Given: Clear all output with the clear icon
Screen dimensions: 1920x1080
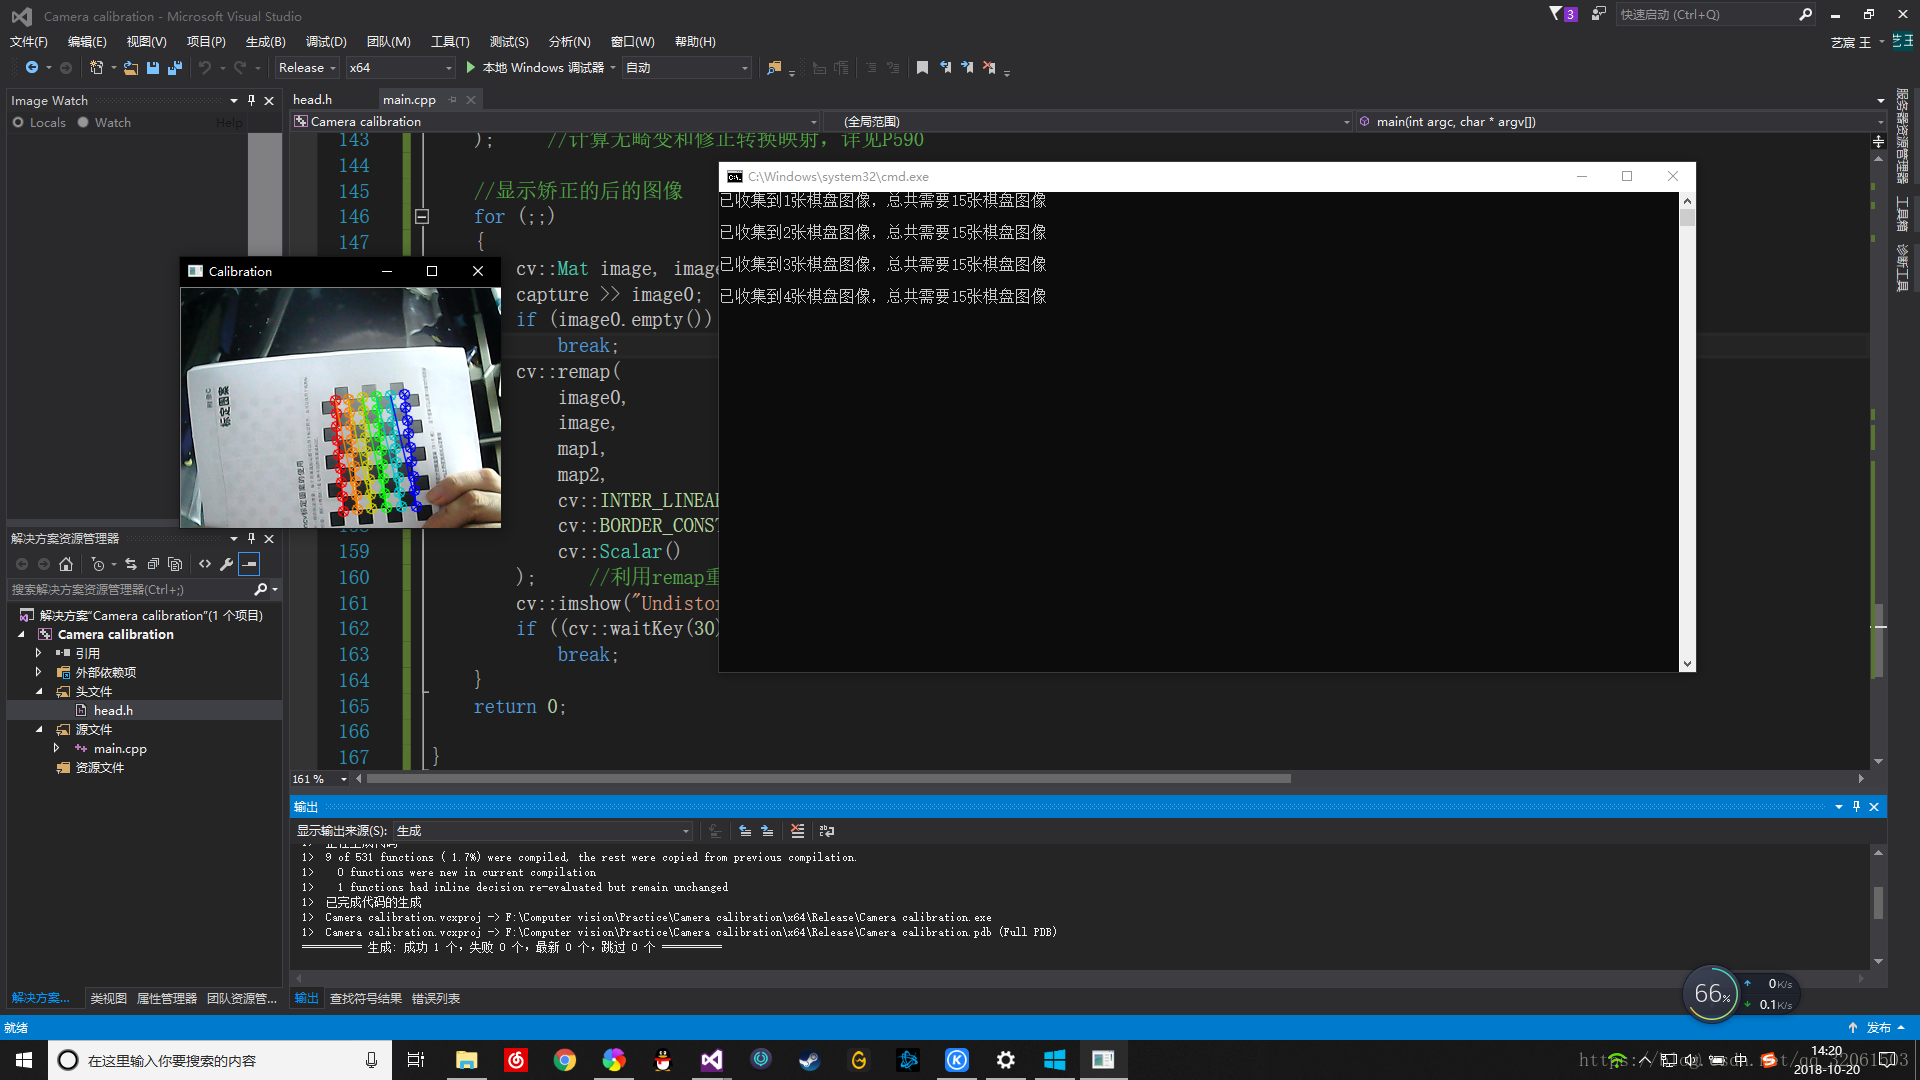Looking at the screenshot, I should pos(797,831).
